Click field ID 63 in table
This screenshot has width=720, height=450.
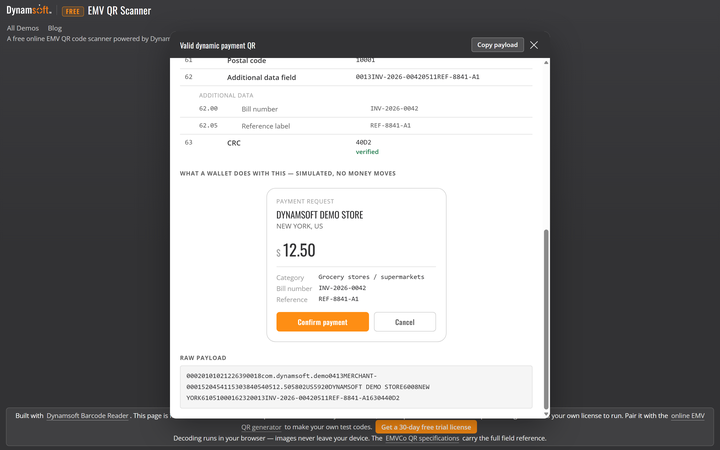click(x=188, y=142)
